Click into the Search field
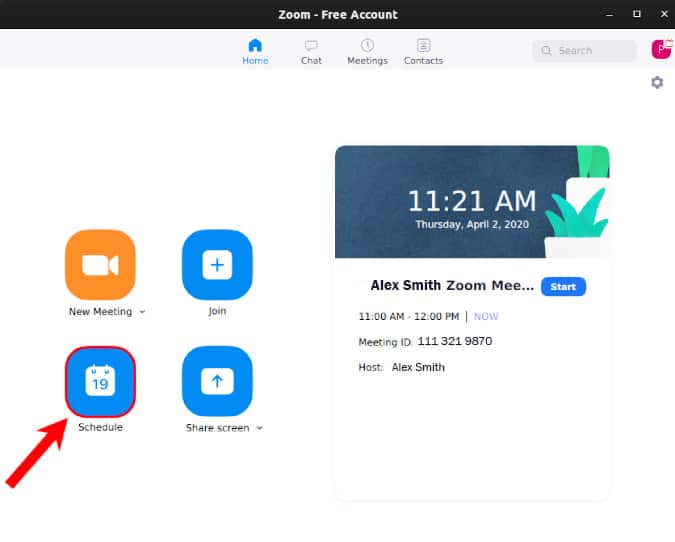 585,50
